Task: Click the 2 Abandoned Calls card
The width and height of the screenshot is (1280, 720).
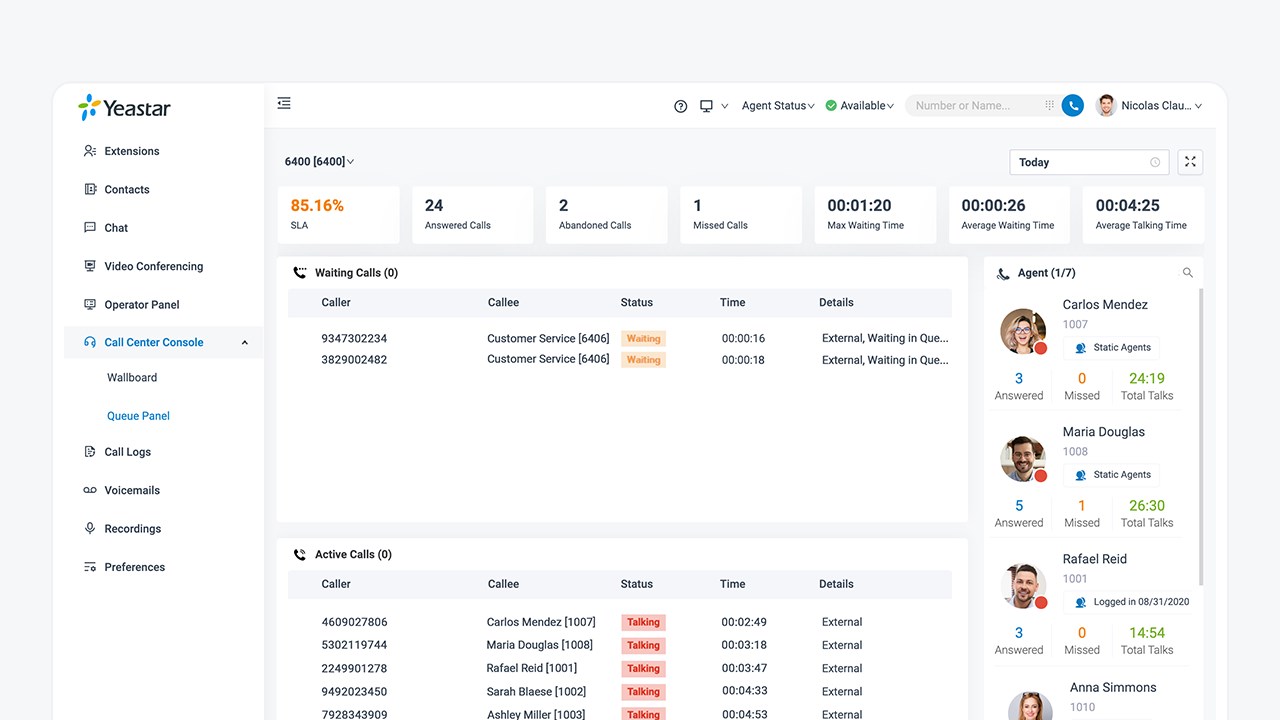Action: pyautogui.click(x=606, y=214)
